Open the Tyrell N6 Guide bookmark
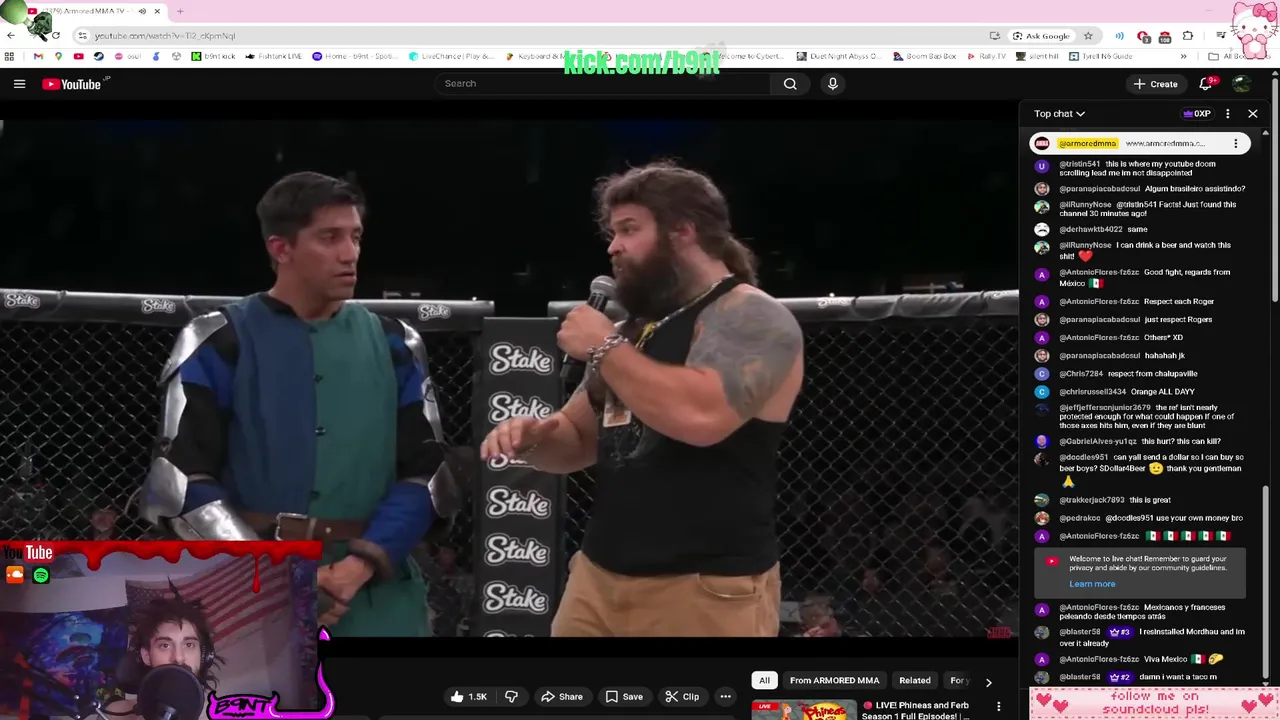The height and width of the screenshot is (720, 1280). pos(1100,56)
